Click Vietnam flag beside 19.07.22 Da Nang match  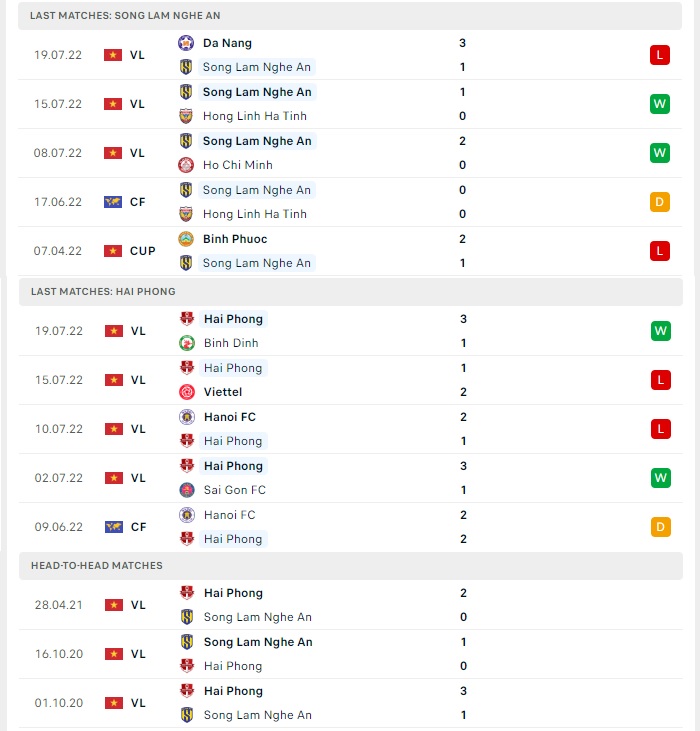(x=113, y=55)
